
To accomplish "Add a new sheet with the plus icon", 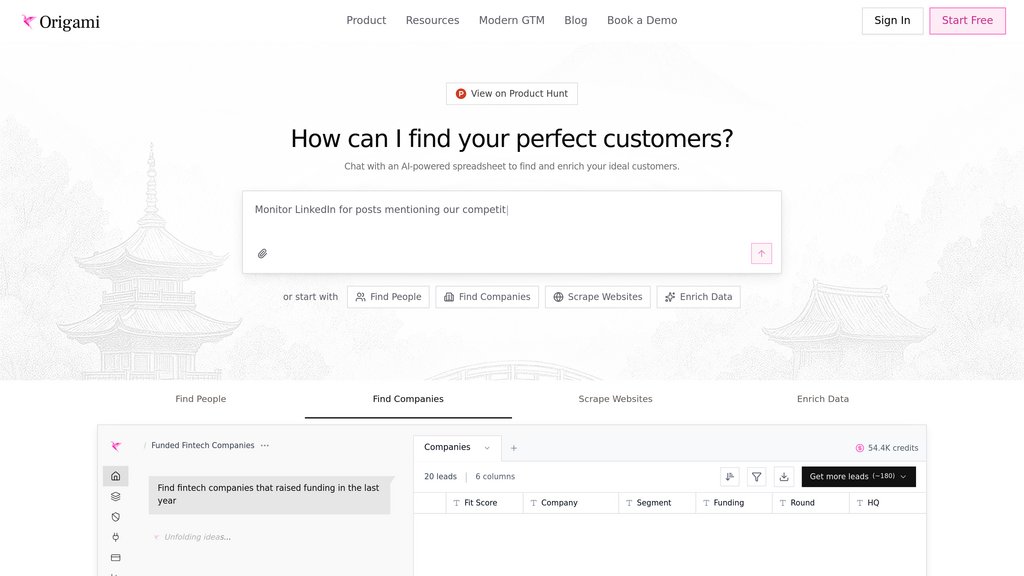I will 514,448.
